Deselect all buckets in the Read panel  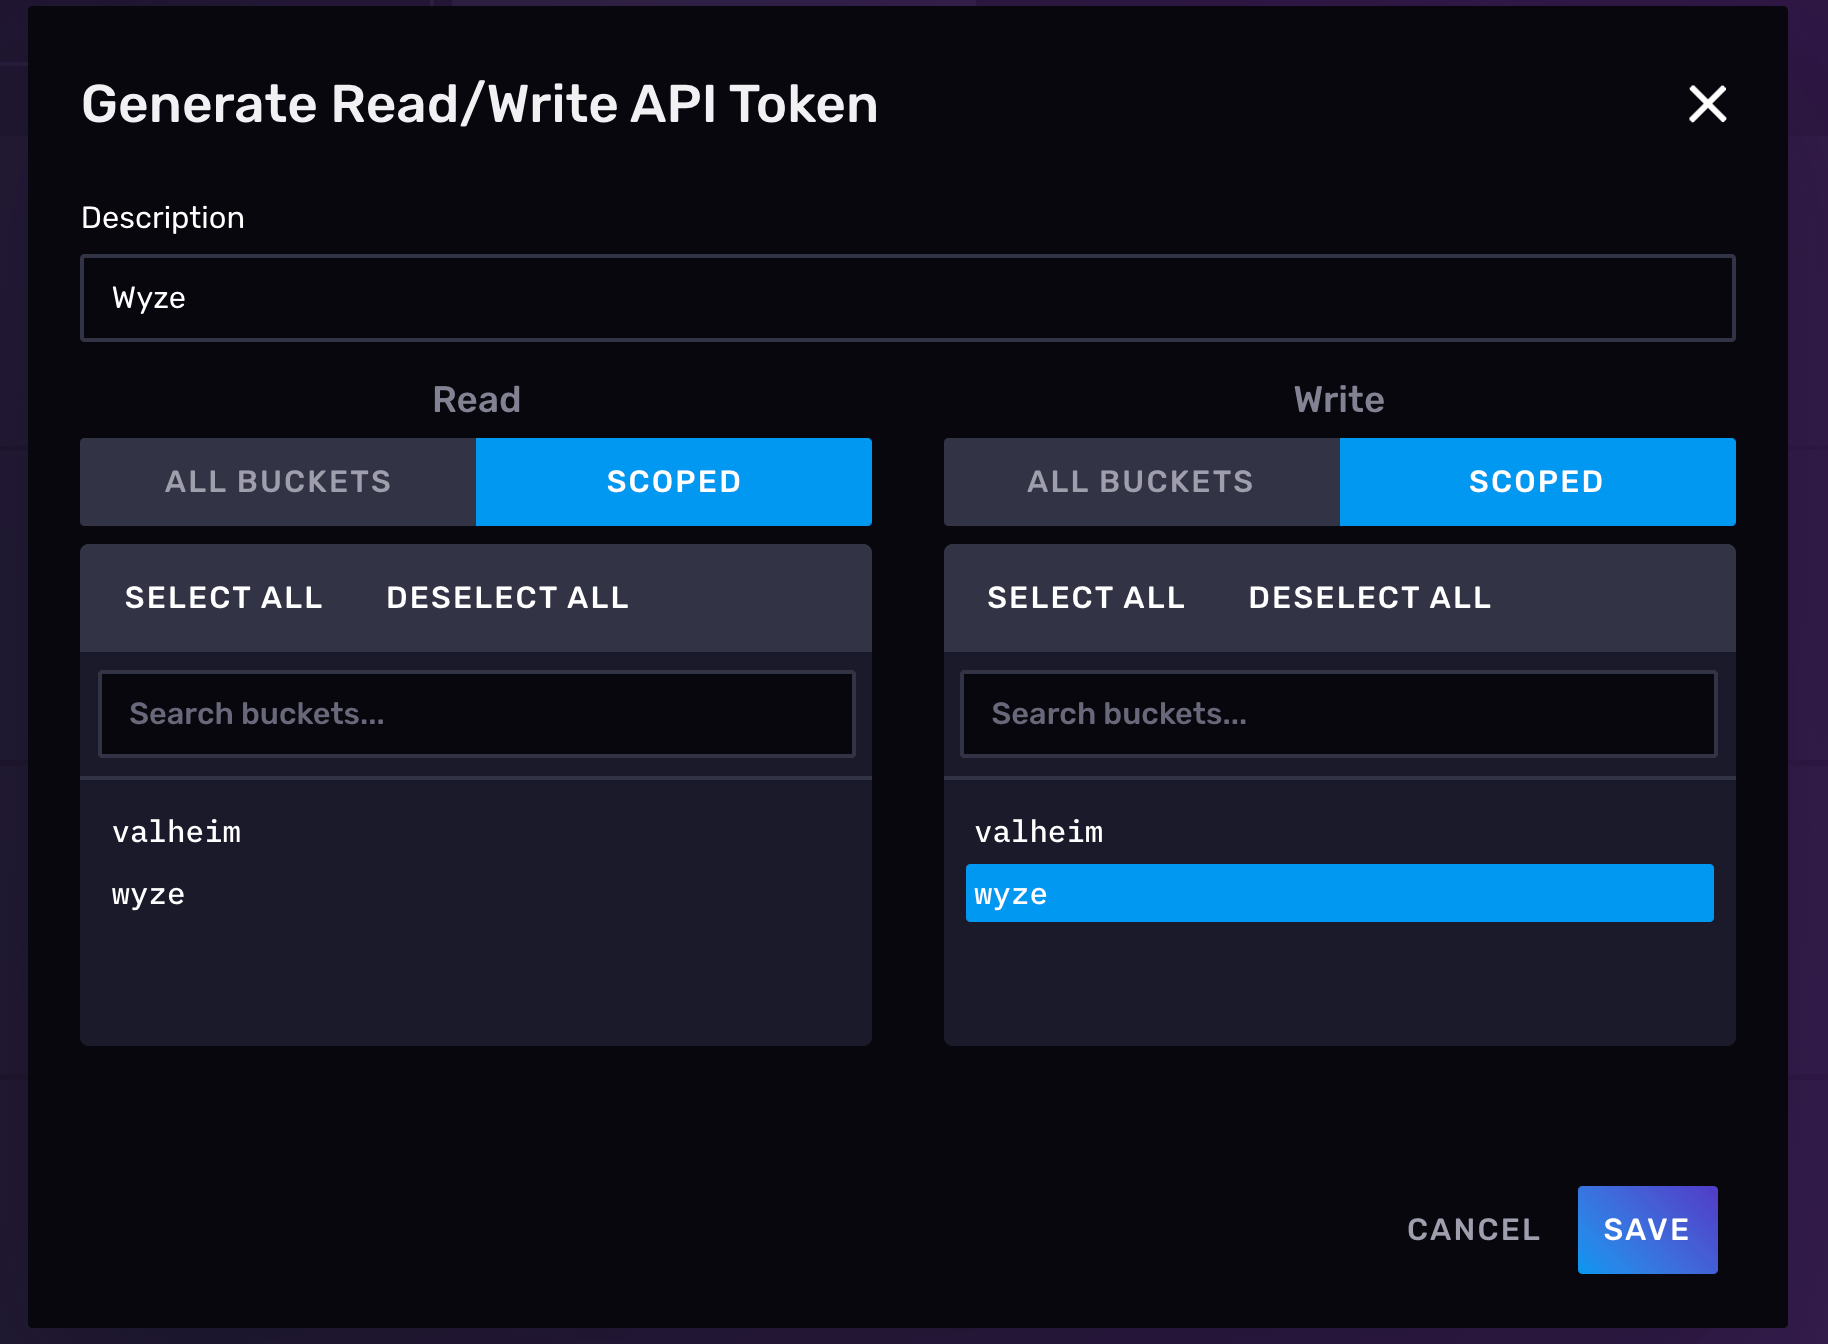(x=506, y=597)
